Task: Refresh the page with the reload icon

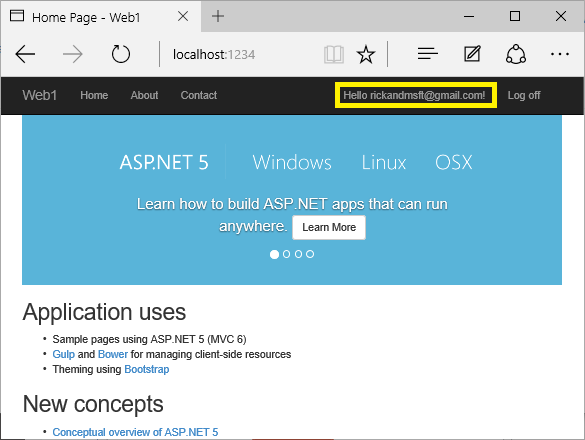Action: (x=121, y=54)
